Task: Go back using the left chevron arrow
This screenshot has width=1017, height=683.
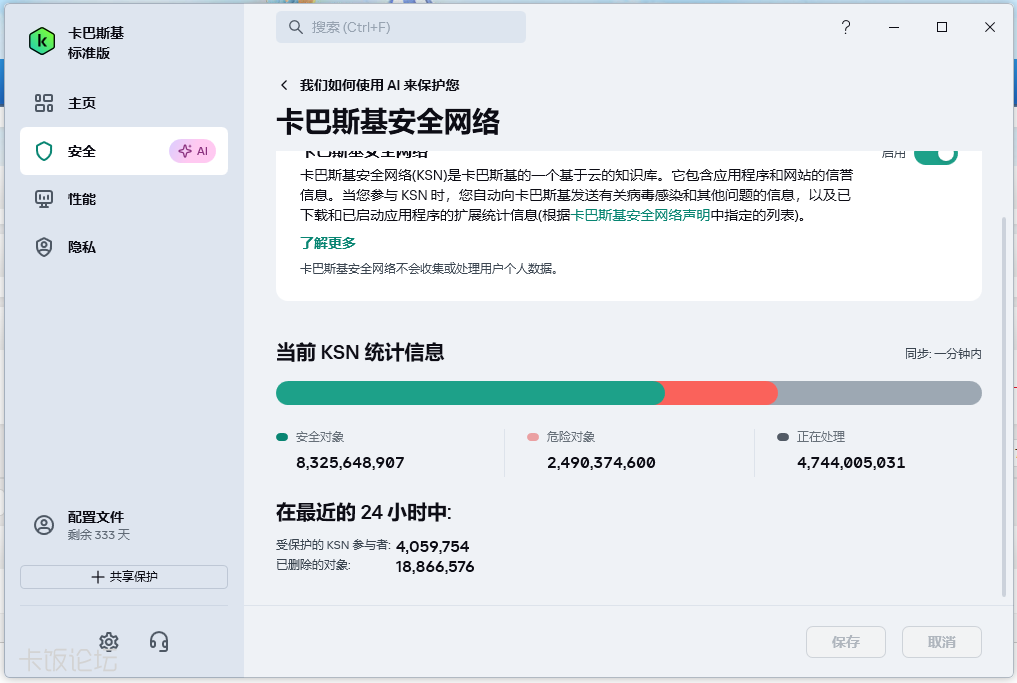Action: [284, 85]
